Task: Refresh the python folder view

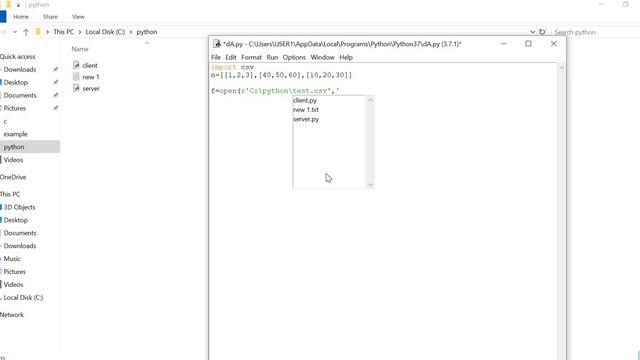Action: (542, 32)
